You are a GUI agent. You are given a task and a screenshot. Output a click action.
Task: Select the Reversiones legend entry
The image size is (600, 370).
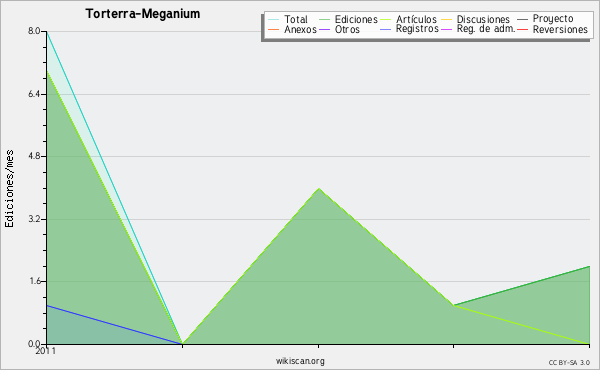(553, 29)
